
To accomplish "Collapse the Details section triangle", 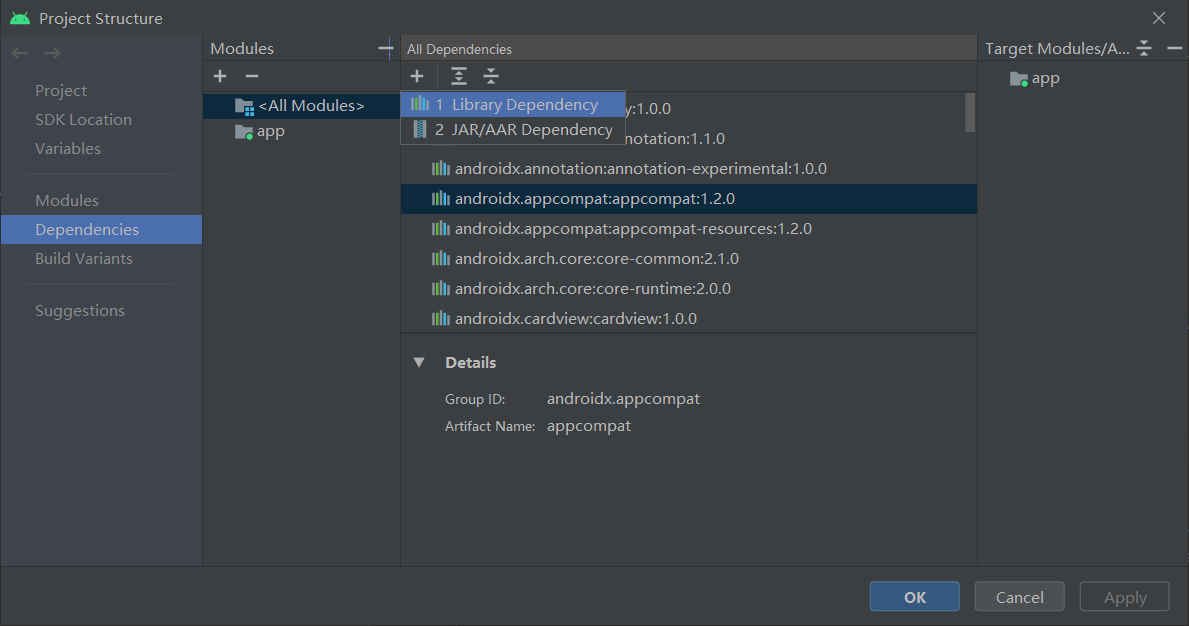I will pyautogui.click(x=419, y=362).
